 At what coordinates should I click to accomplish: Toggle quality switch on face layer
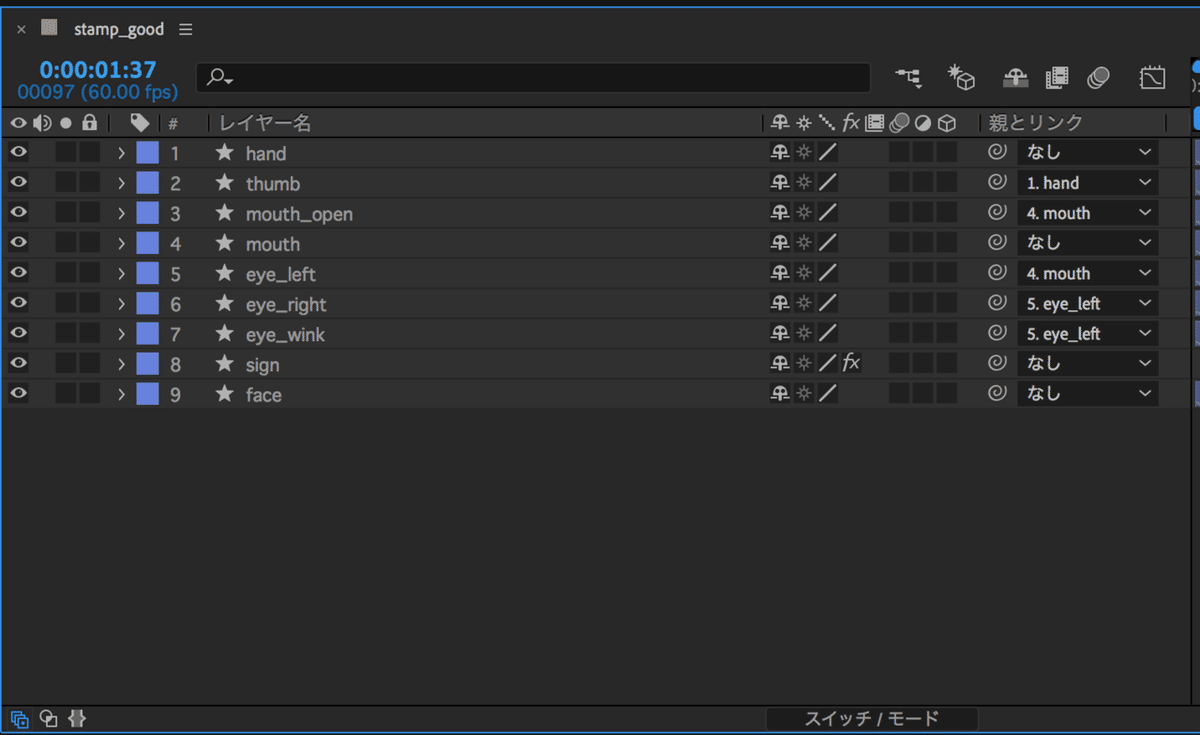click(828, 393)
